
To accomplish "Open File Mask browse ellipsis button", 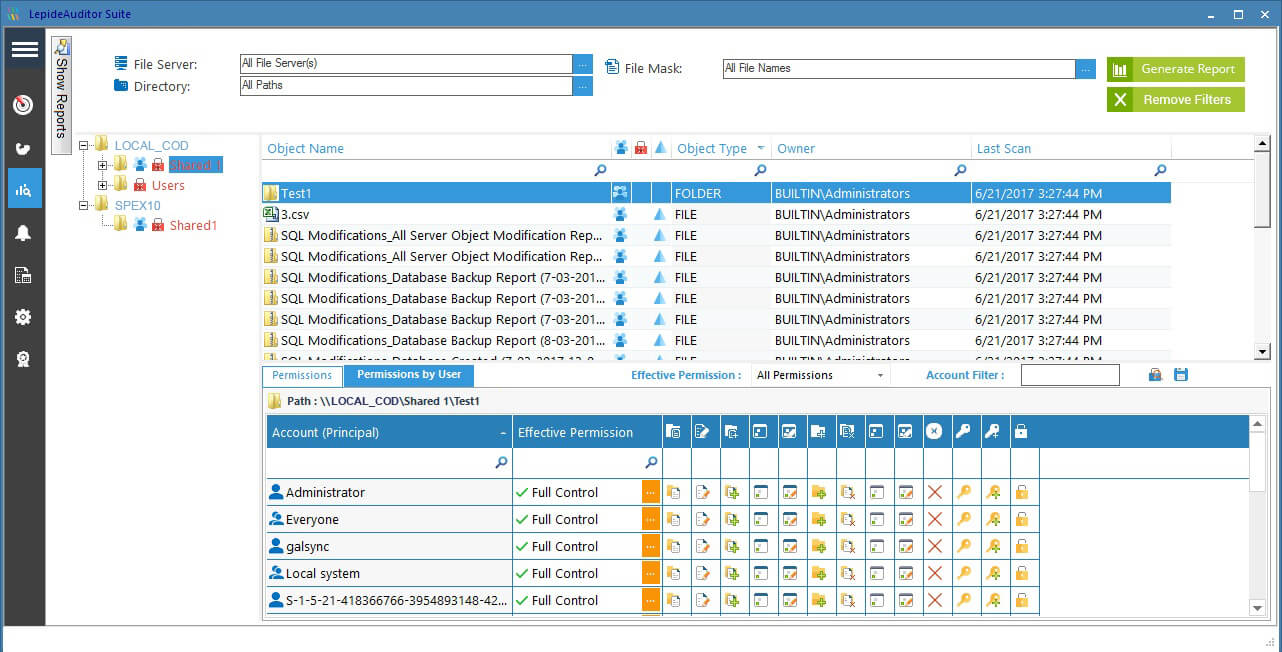I will [x=1086, y=69].
